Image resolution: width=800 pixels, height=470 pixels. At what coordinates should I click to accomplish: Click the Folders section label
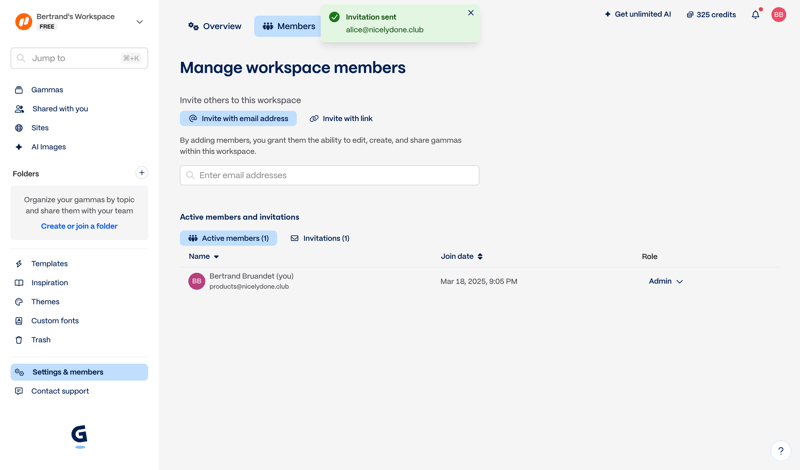(x=26, y=174)
